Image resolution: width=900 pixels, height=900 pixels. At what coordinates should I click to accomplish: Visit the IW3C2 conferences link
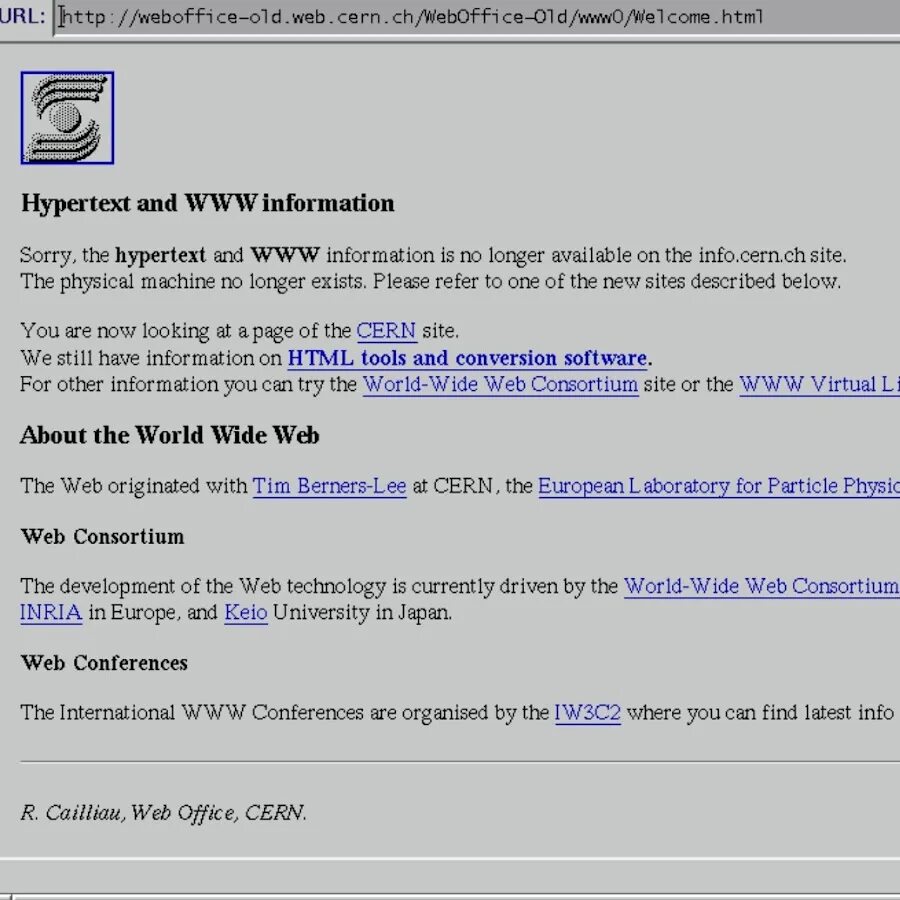pos(587,713)
